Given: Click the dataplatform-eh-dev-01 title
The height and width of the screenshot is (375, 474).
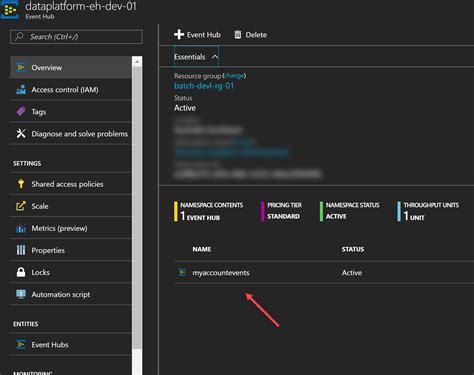Looking at the screenshot, I should [x=81, y=6].
